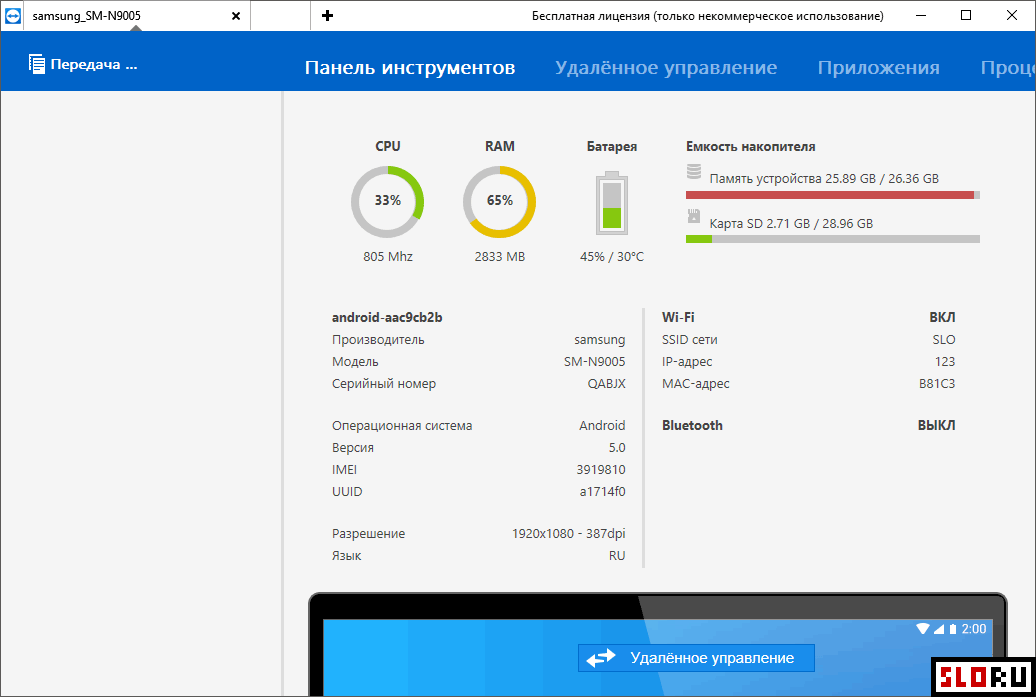Click the battery indicator under Батарея

611,204
